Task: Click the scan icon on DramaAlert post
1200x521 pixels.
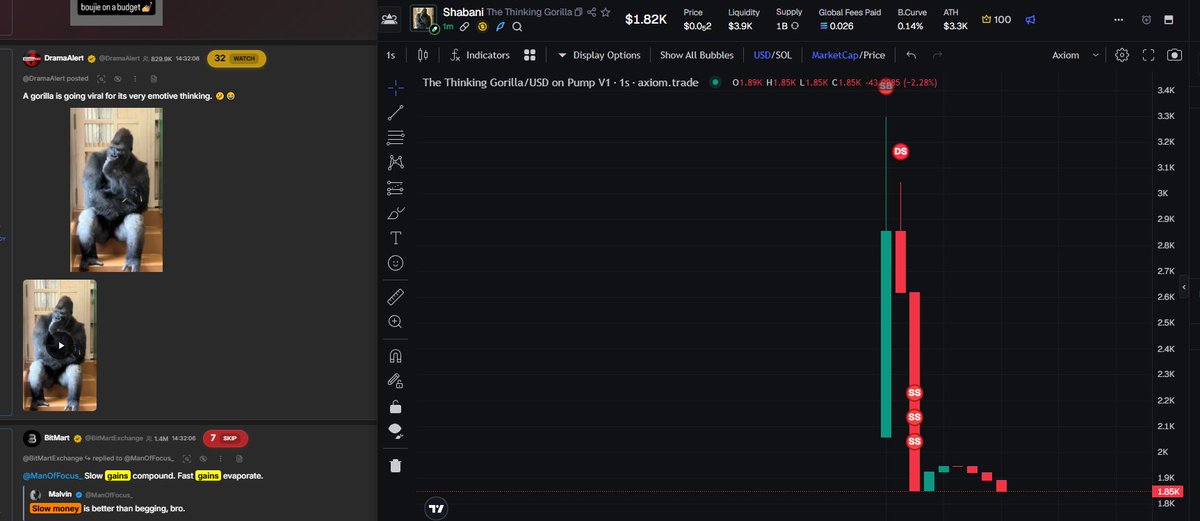Action: tap(102, 77)
